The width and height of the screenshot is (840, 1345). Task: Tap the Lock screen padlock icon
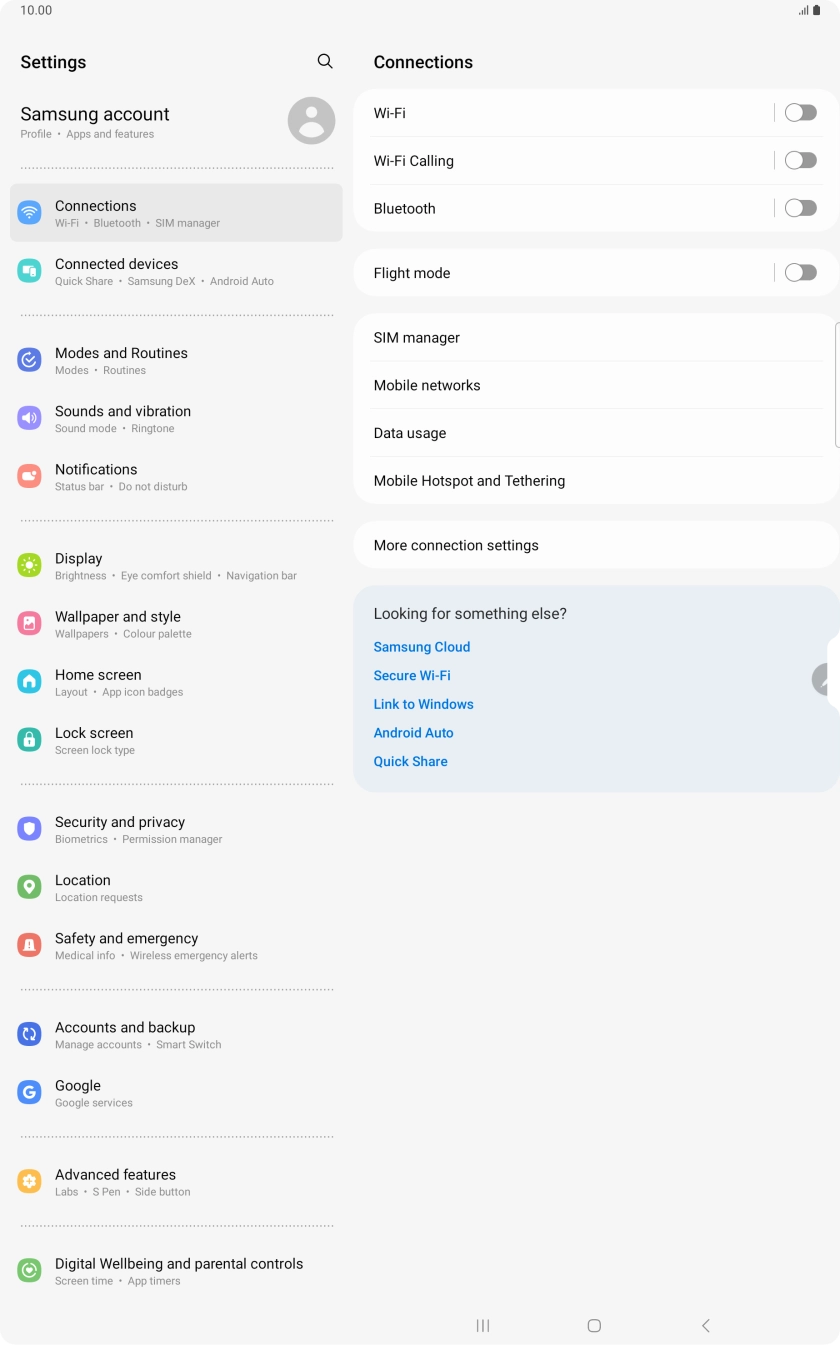point(29,740)
